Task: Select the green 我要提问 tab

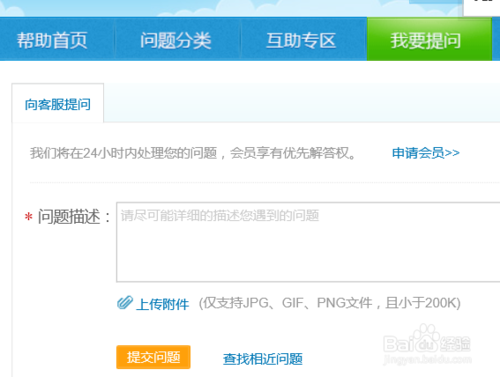Action: pyautogui.click(x=429, y=39)
